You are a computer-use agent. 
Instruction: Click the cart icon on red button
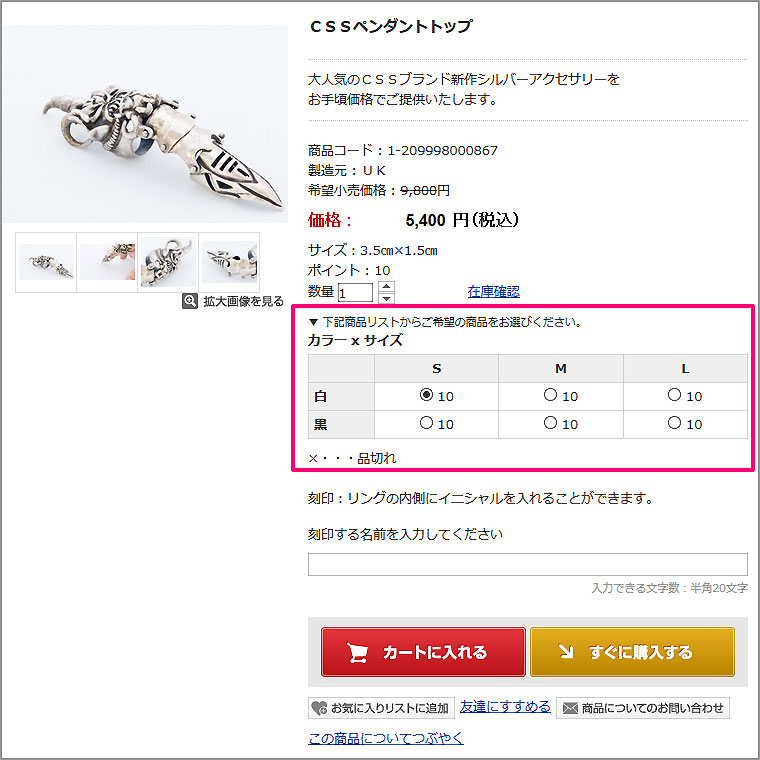357,652
